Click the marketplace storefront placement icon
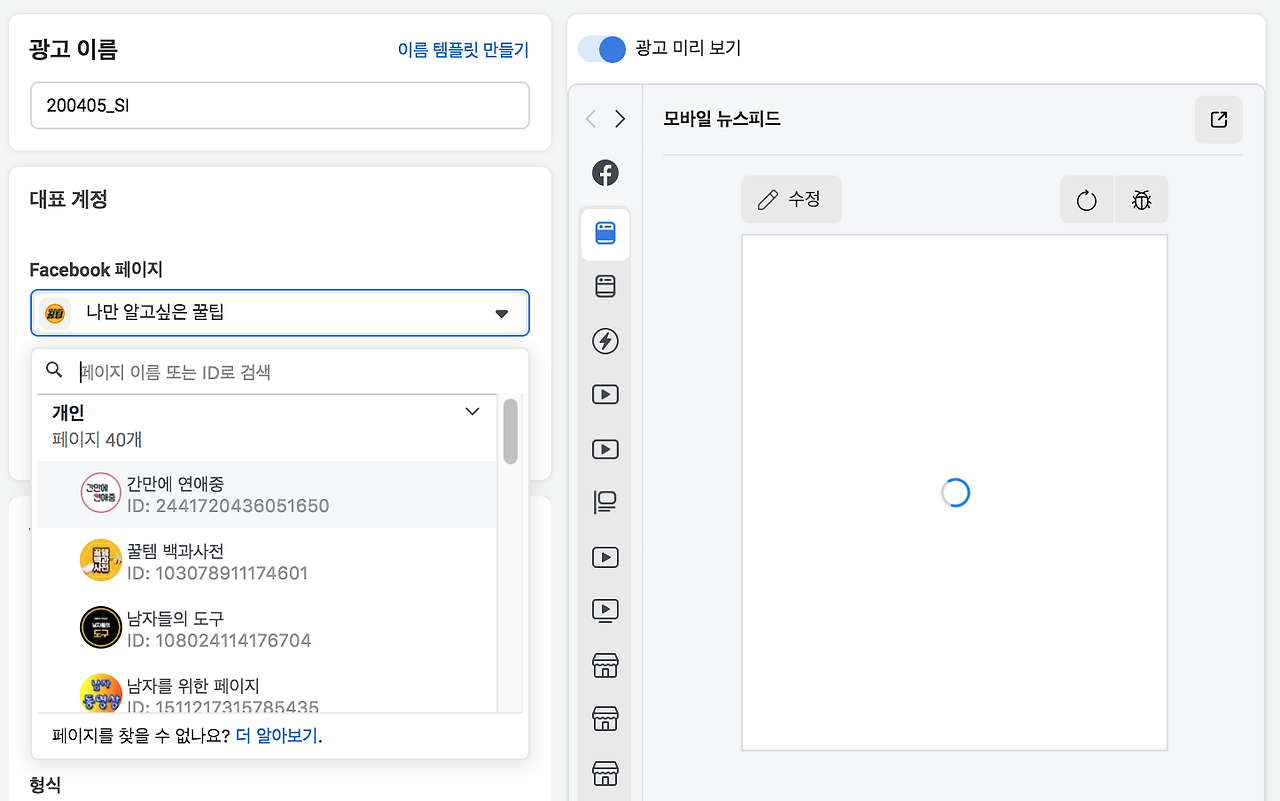Image resolution: width=1280 pixels, height=801 pixels. coord(605,665)
